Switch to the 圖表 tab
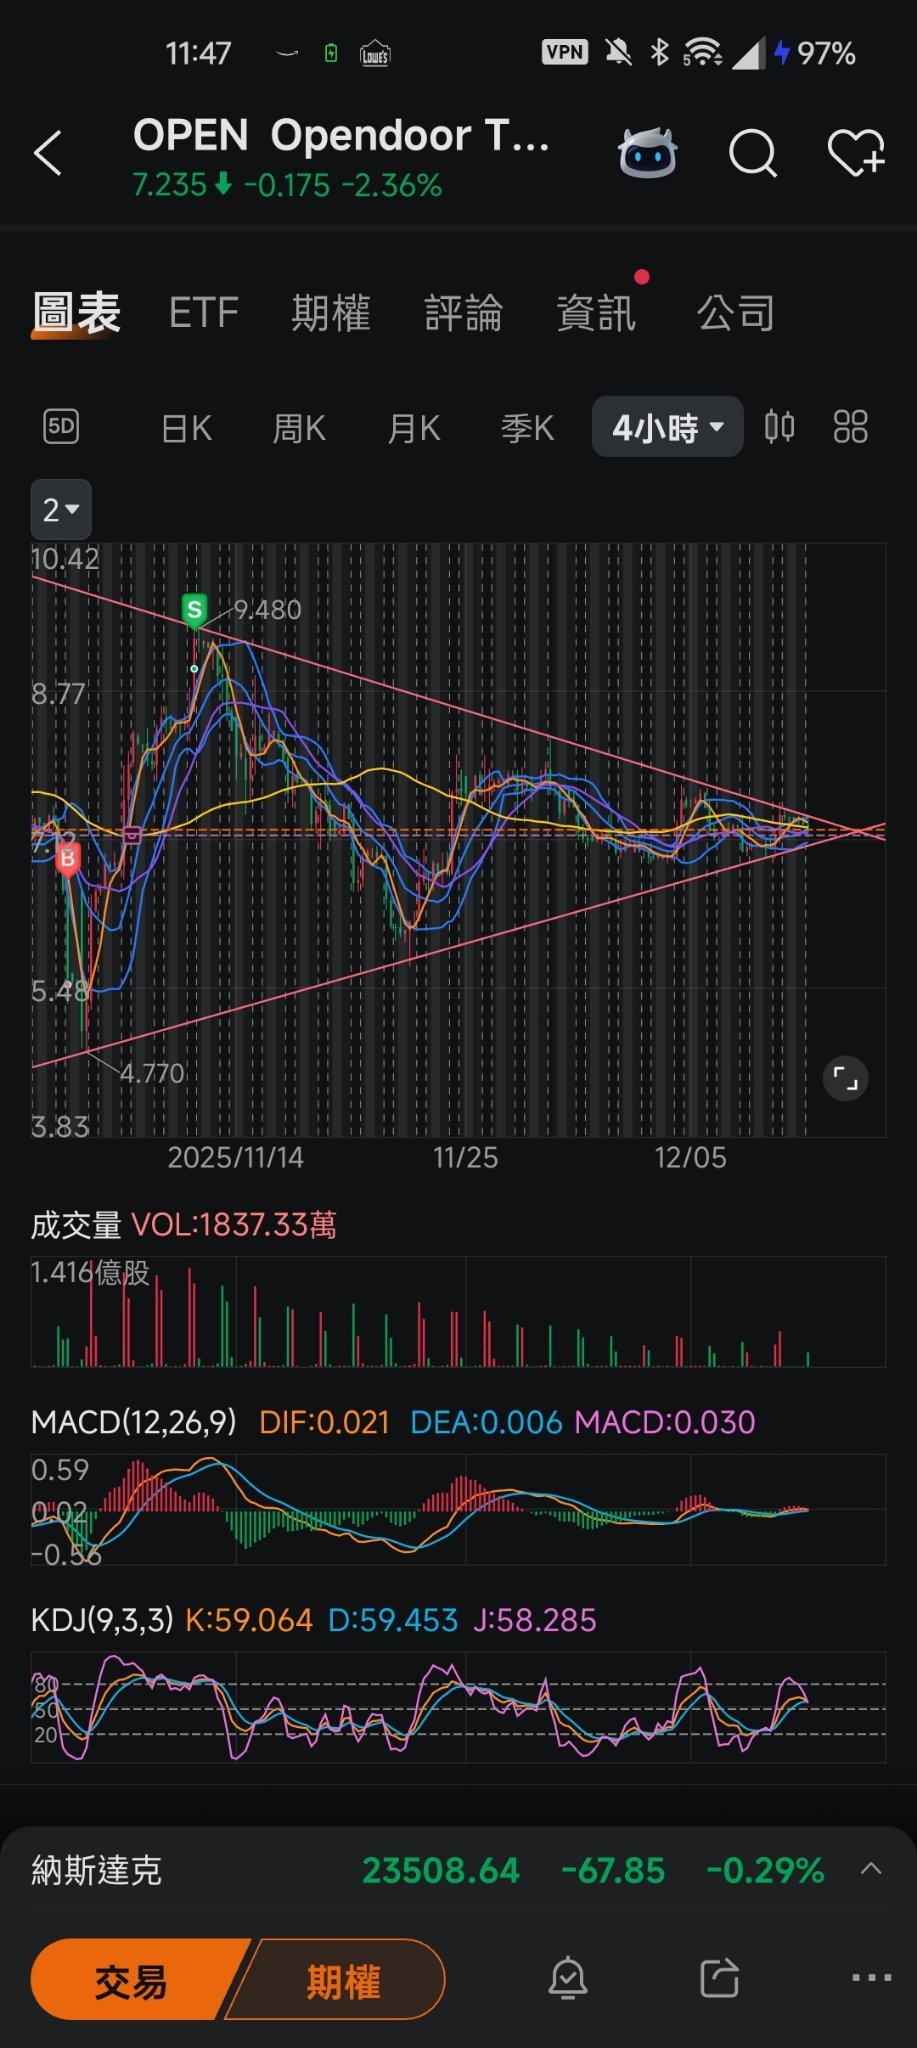Viewport: 917px width, 2048px height. click(x=77, y=313)
